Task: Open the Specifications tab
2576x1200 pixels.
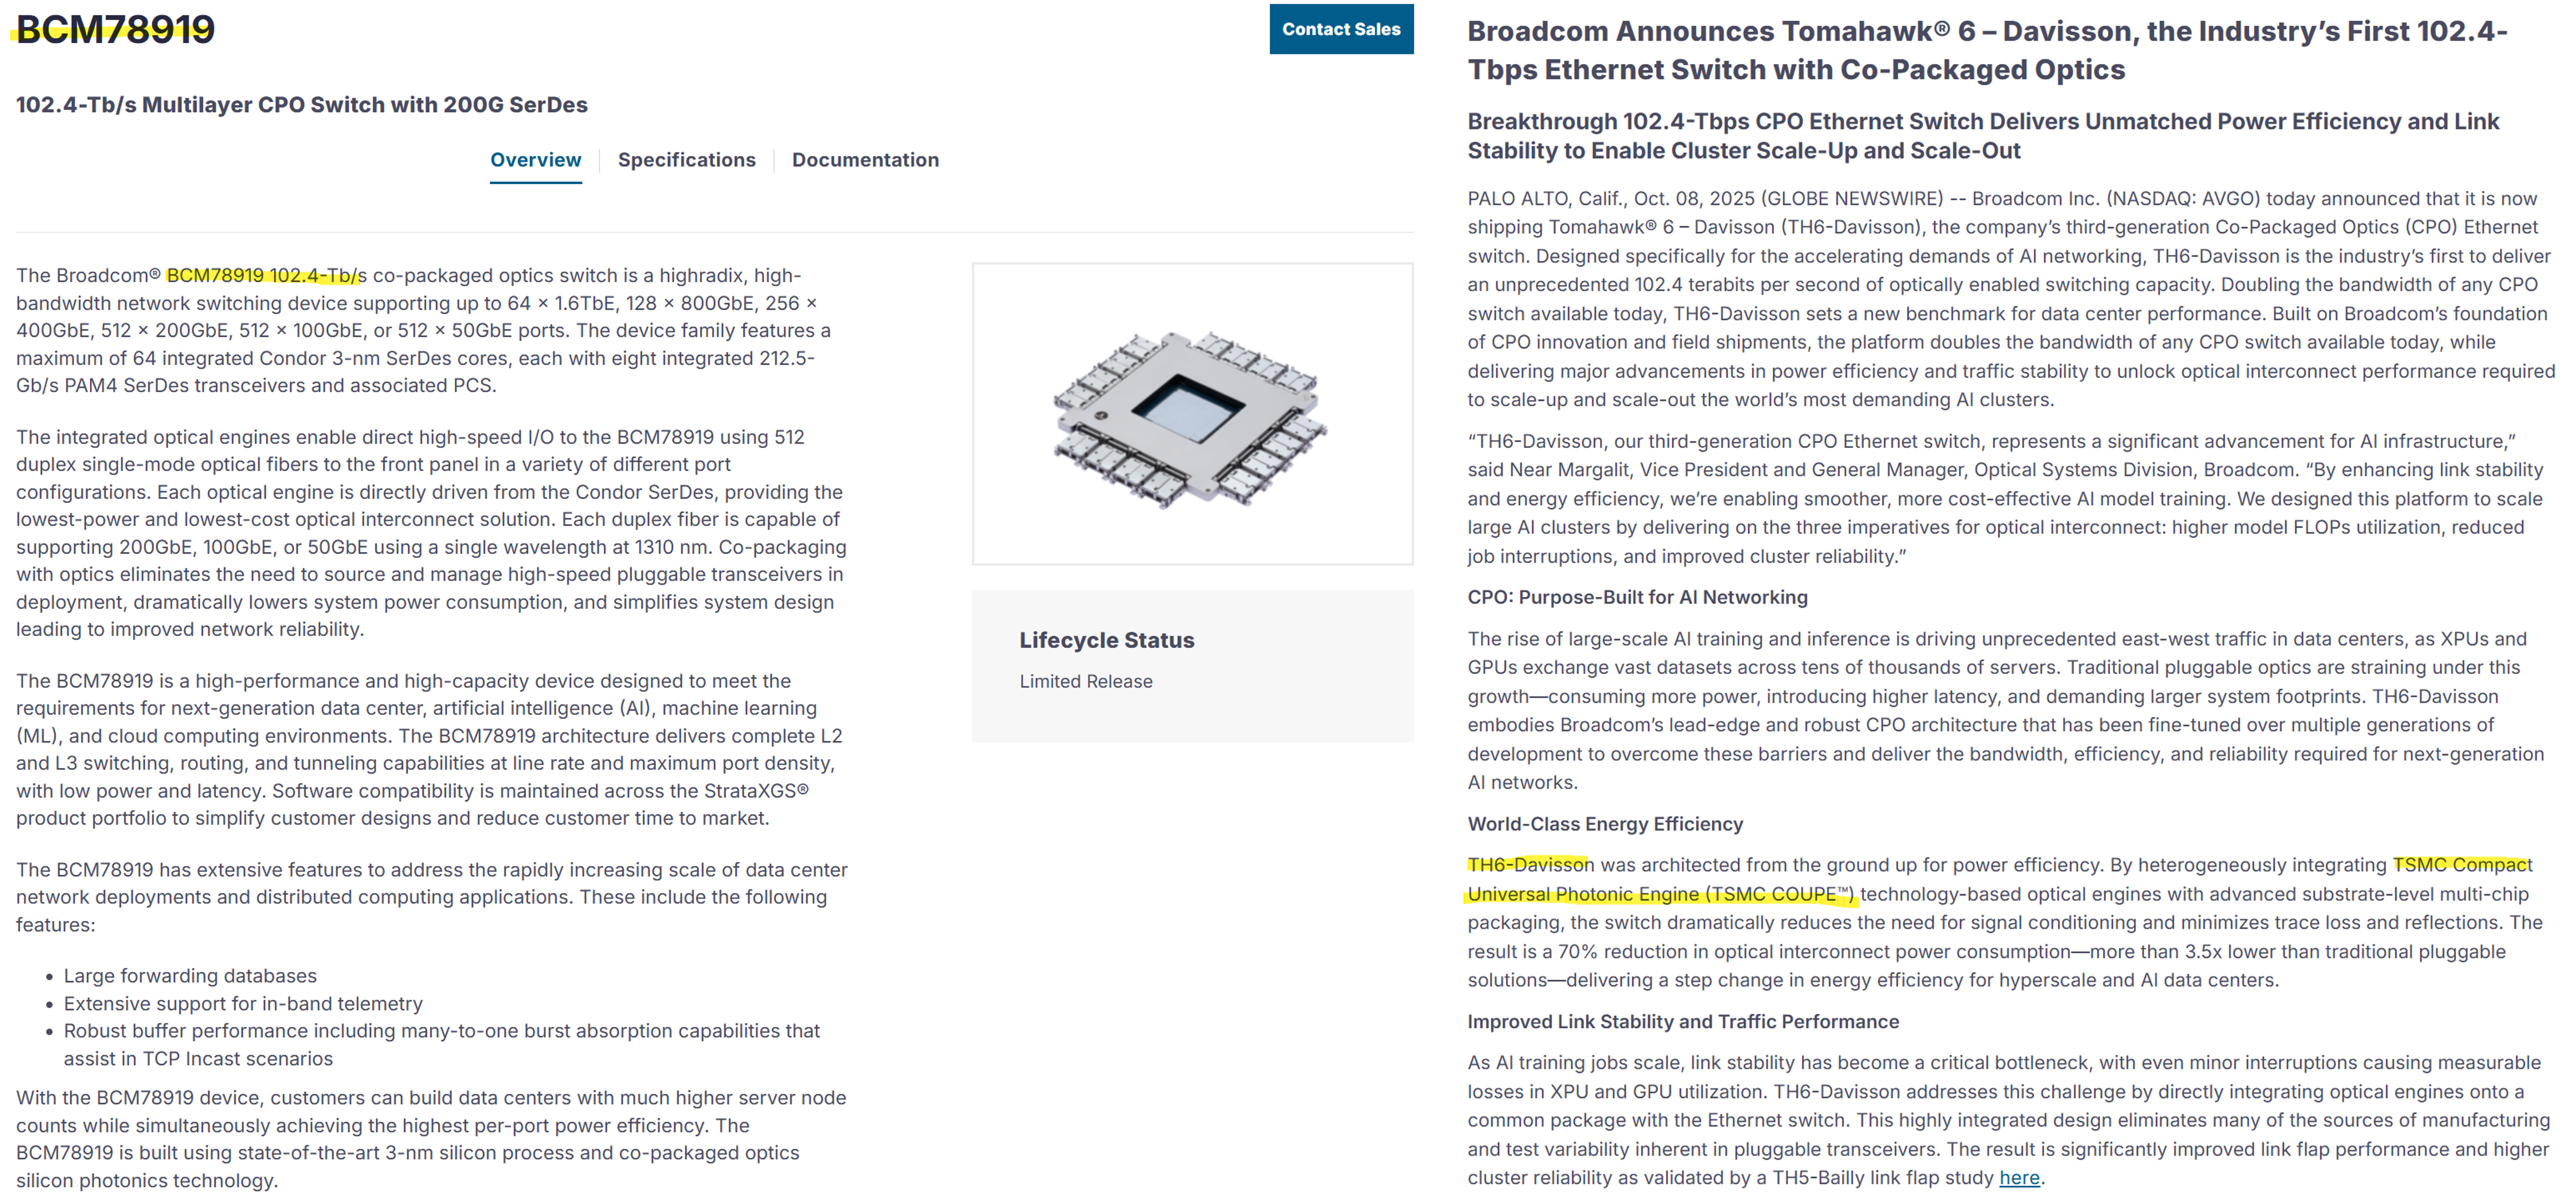Action: click(x=686, y=160)
